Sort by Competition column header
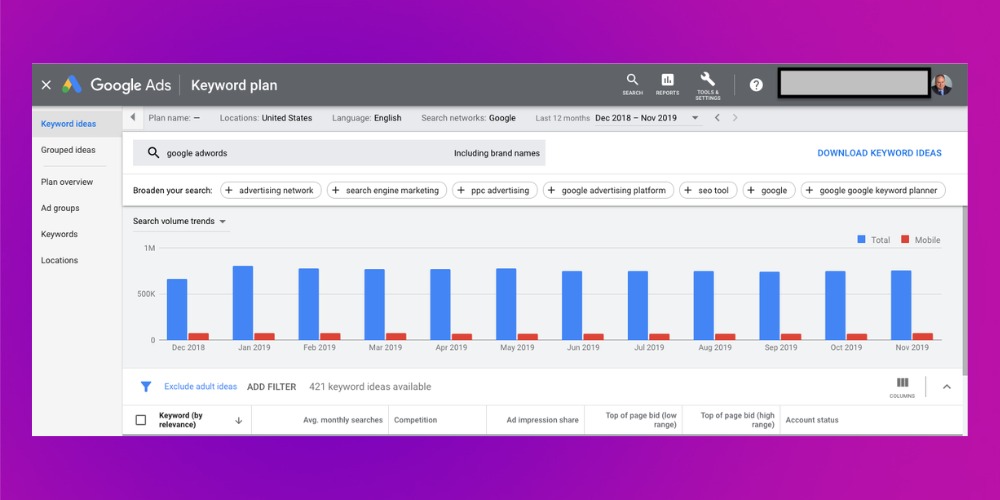 coord(416,420)
